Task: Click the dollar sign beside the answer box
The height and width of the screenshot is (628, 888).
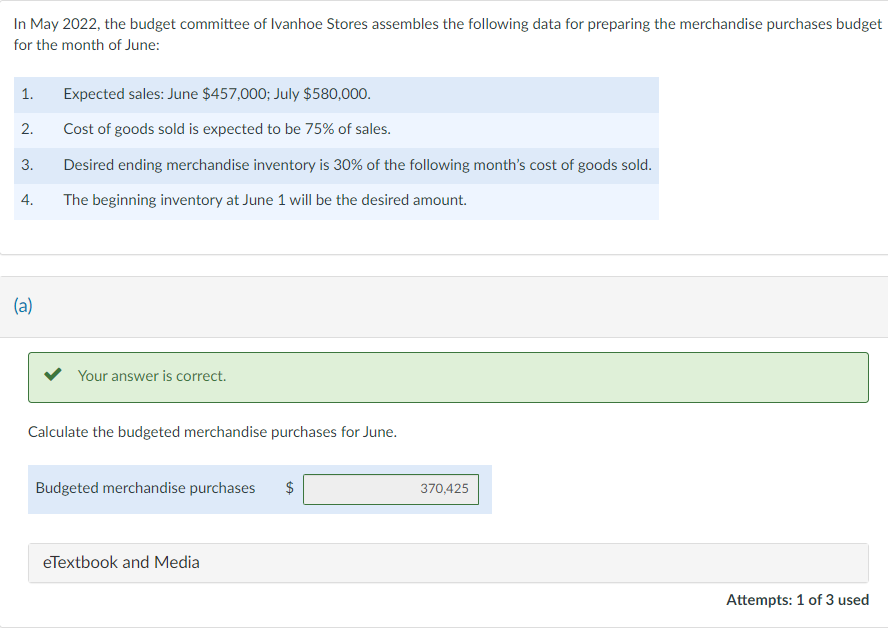Action: pyautogui.click(x=289, y=488)
